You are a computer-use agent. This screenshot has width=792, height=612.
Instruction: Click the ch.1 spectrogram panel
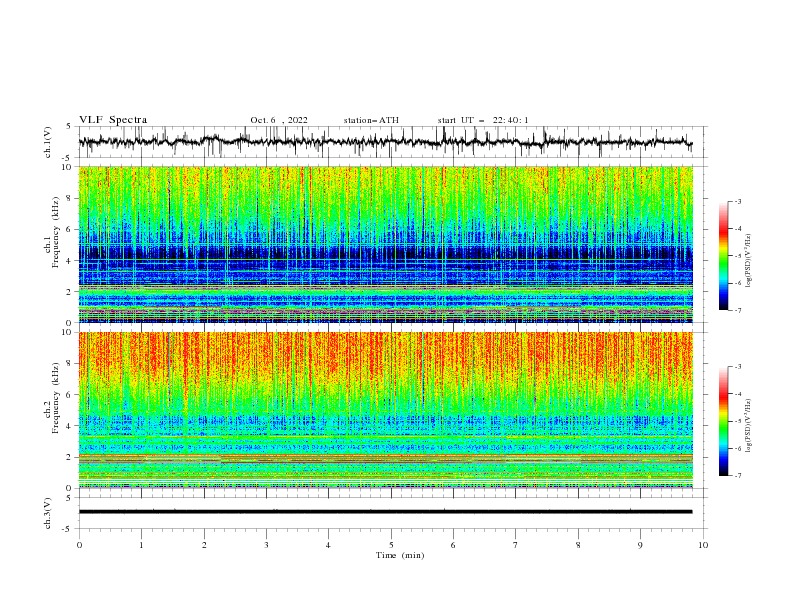coord(385,244)
